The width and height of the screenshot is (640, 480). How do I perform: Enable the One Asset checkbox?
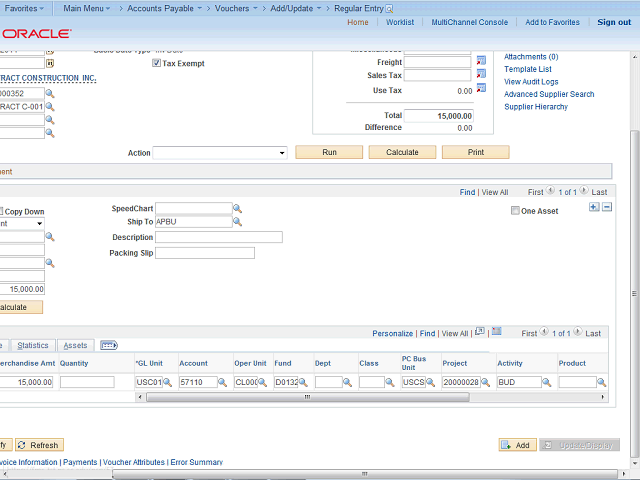[514, 211]
